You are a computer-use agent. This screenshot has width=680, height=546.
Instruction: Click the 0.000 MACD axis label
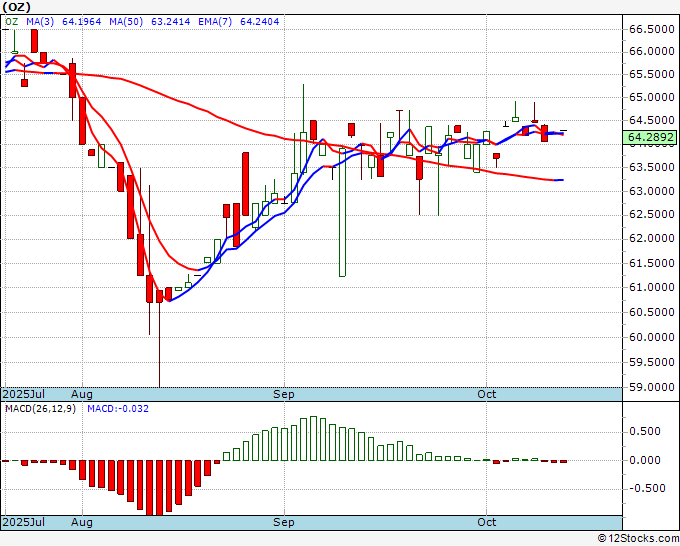point(644,460)
